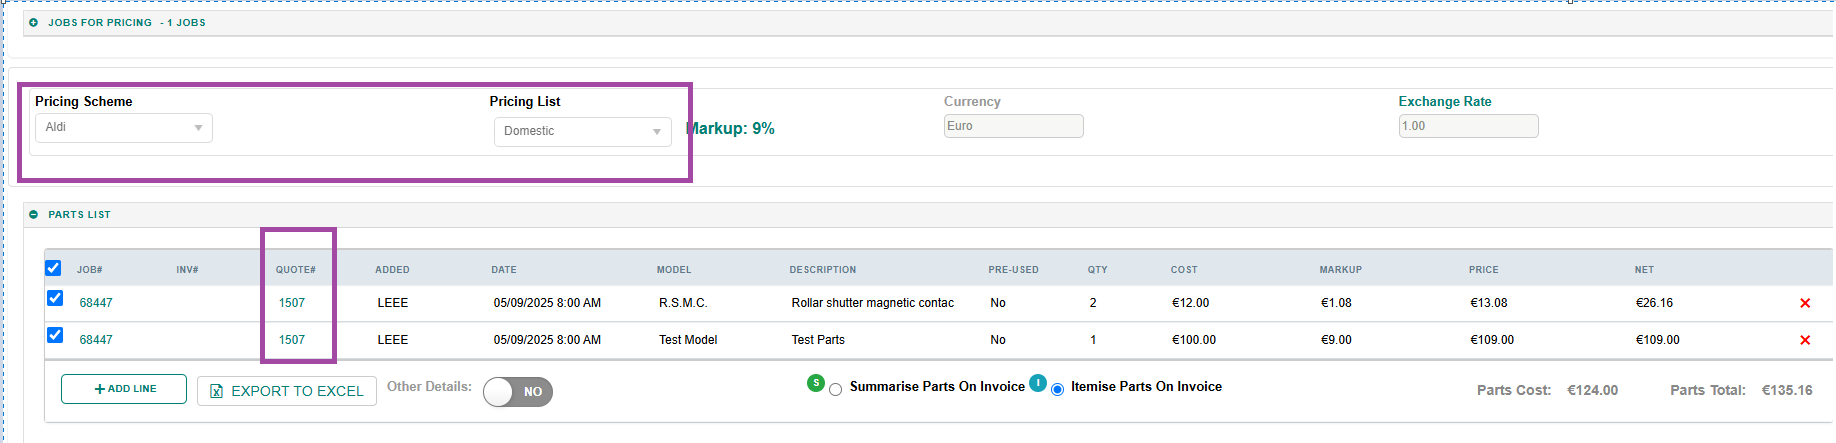The width and height of the screenshot is (1836, 443).
Task: Open the Pricing Scheme dropdown
Action: pos(124,128)
